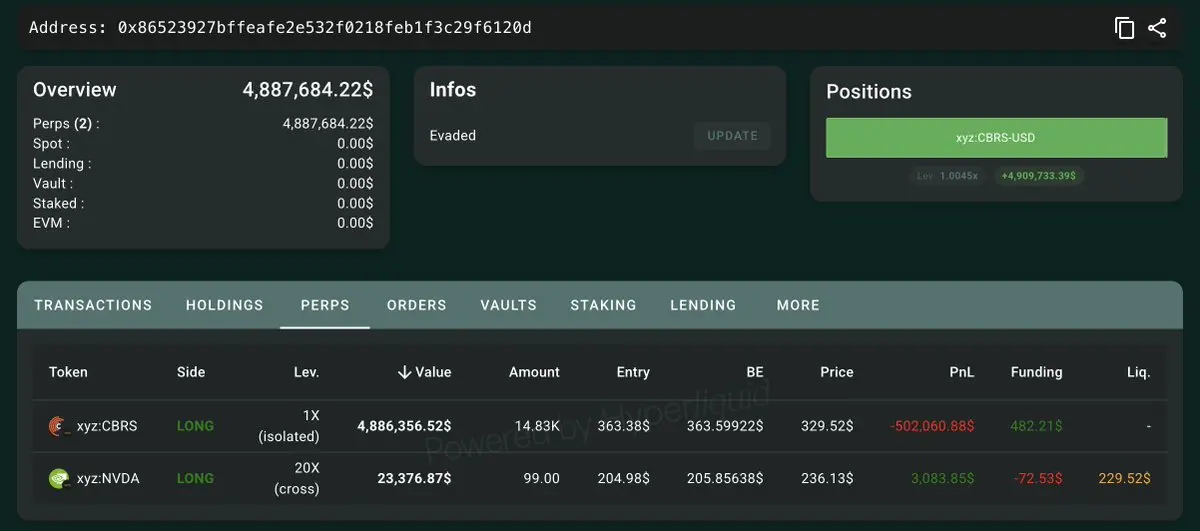1200x531 pixels.
Task: Copy the wallet address with the copy icon
Action: tap(1125, 28)
